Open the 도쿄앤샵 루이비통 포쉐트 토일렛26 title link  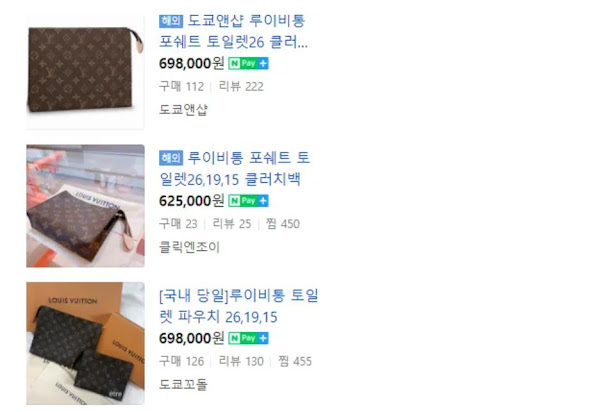[233, 31]
